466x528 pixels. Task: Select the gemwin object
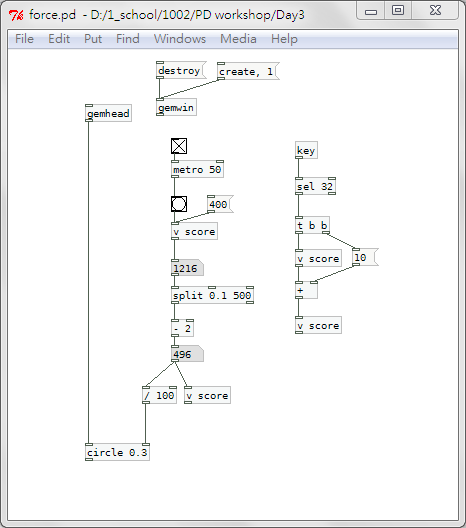point(176,107)
